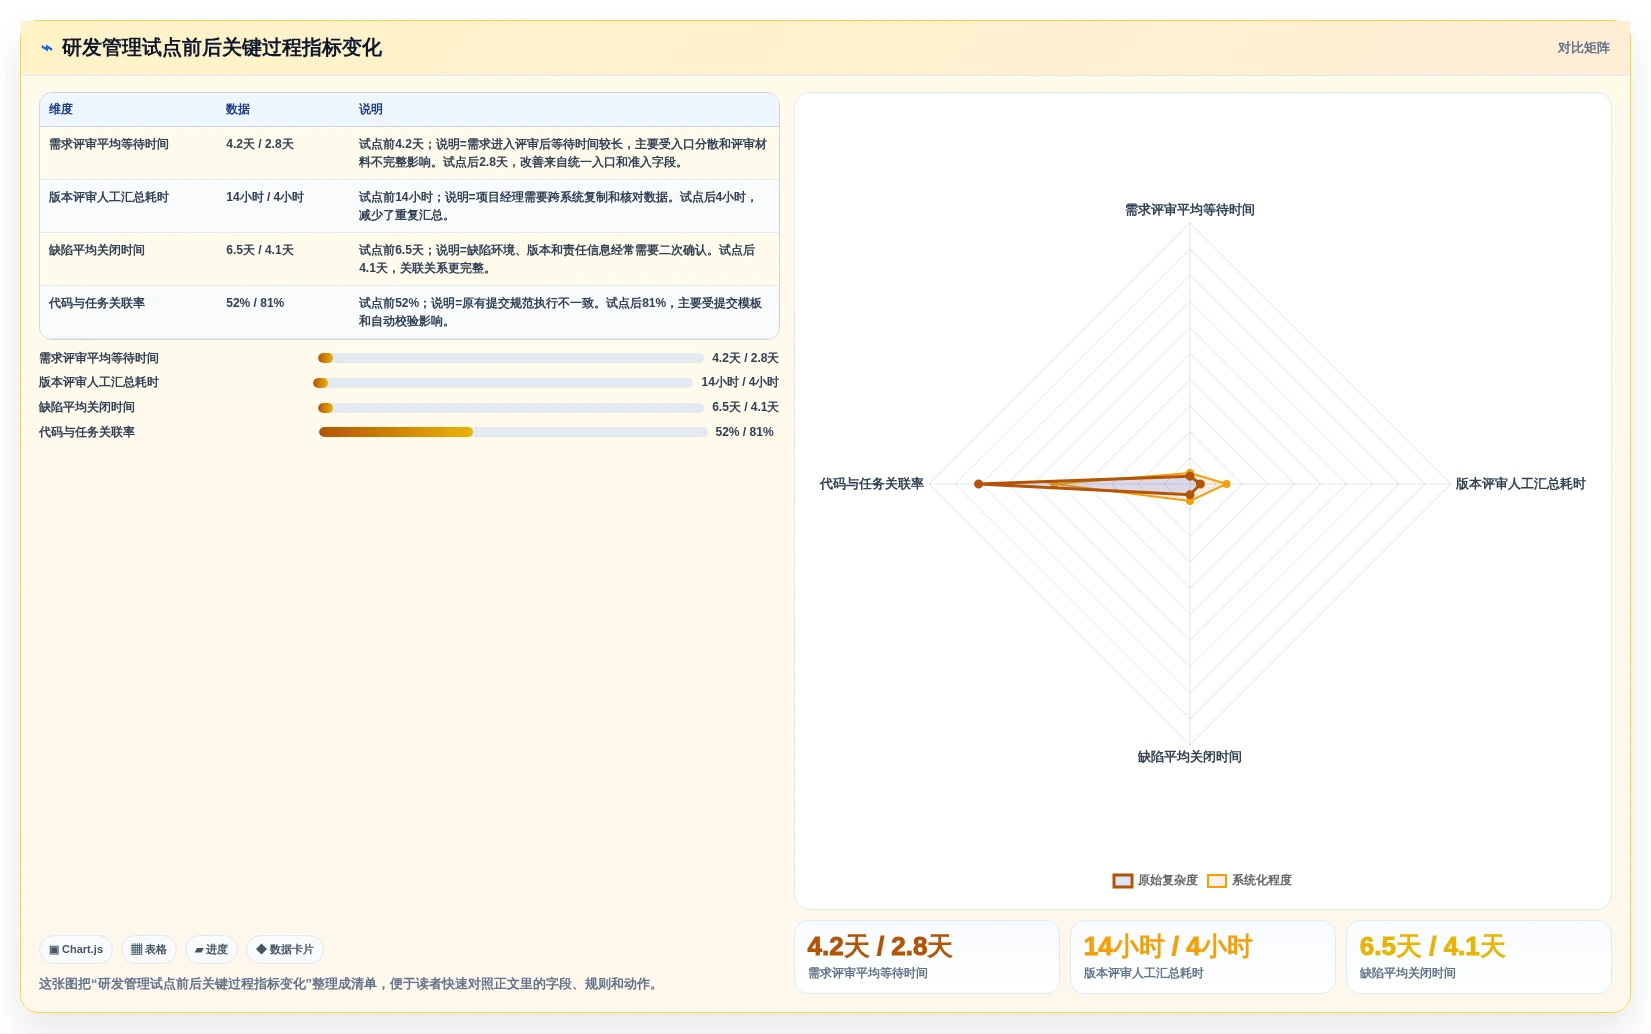Open the 6.5天 / 4.1天 data card
This screenshot has width=1651, height=1034.
tap(1479, 957)
